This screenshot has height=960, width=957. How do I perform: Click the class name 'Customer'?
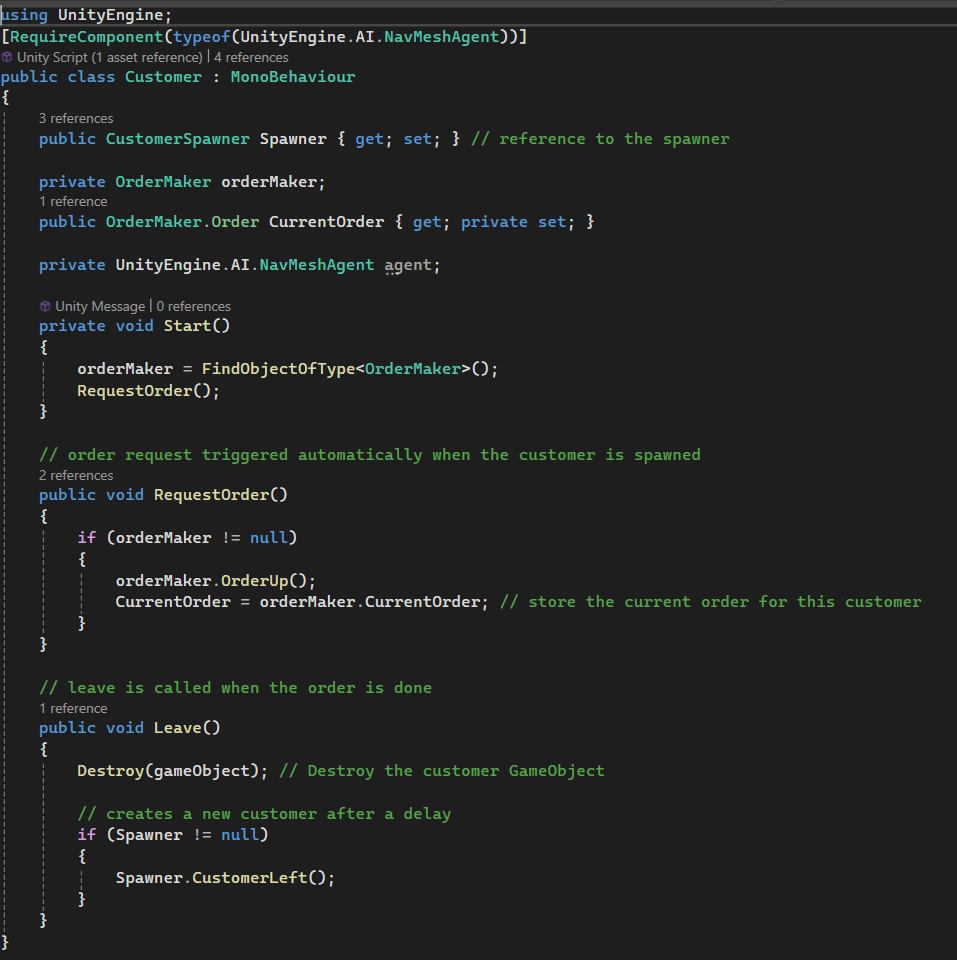pos(163,77)
